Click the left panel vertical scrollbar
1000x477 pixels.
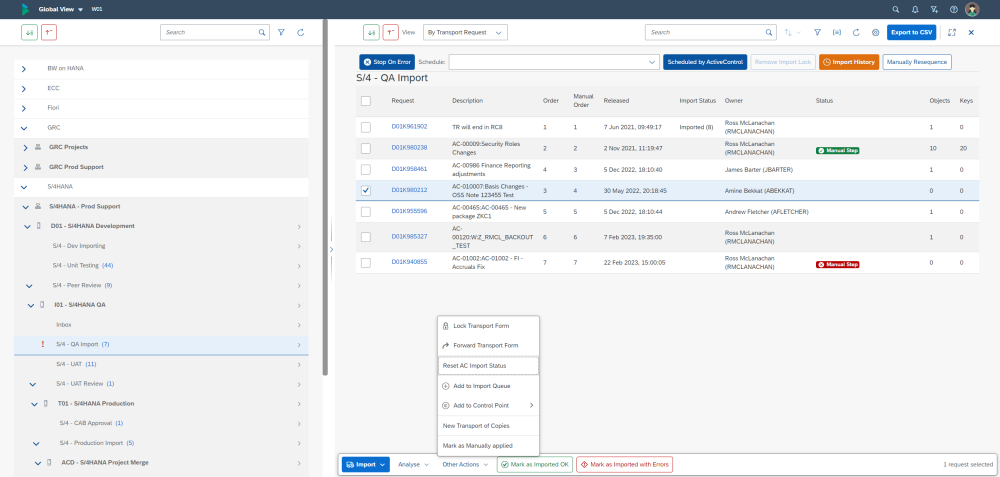click(324, 200)
